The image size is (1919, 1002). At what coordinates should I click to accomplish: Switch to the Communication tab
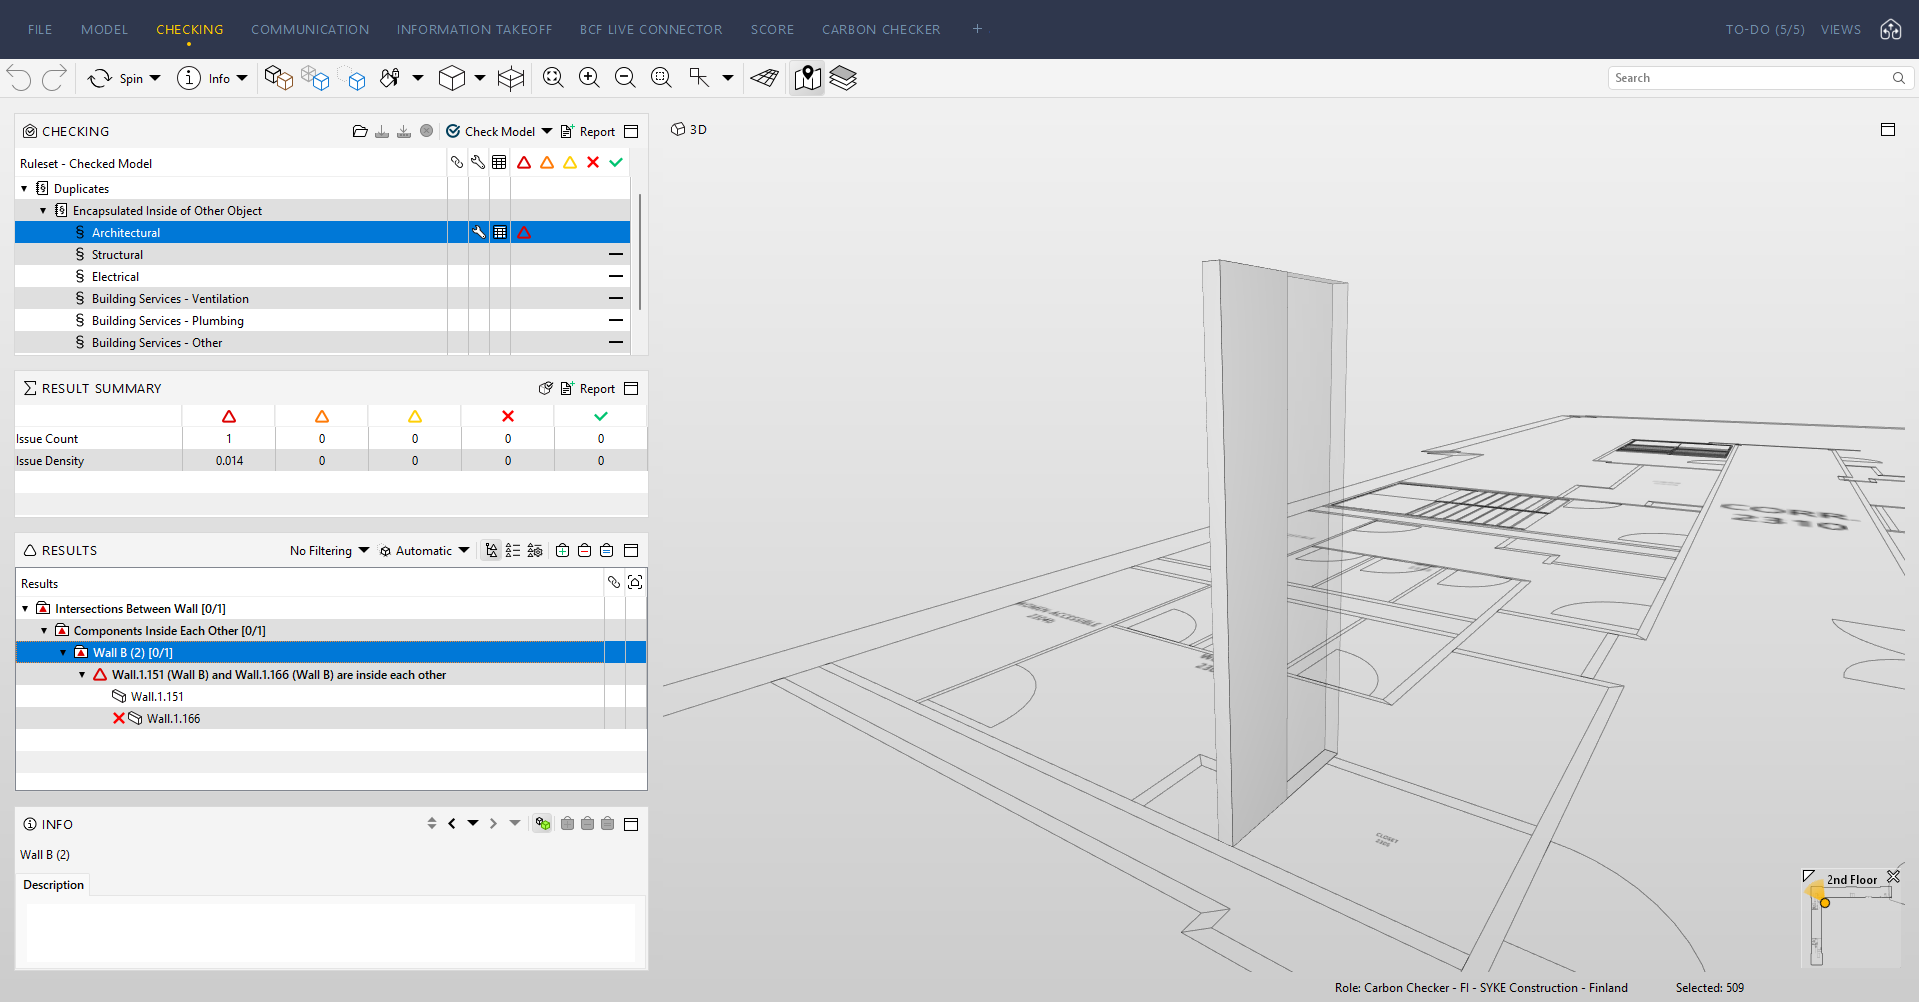tap(310, 30)
